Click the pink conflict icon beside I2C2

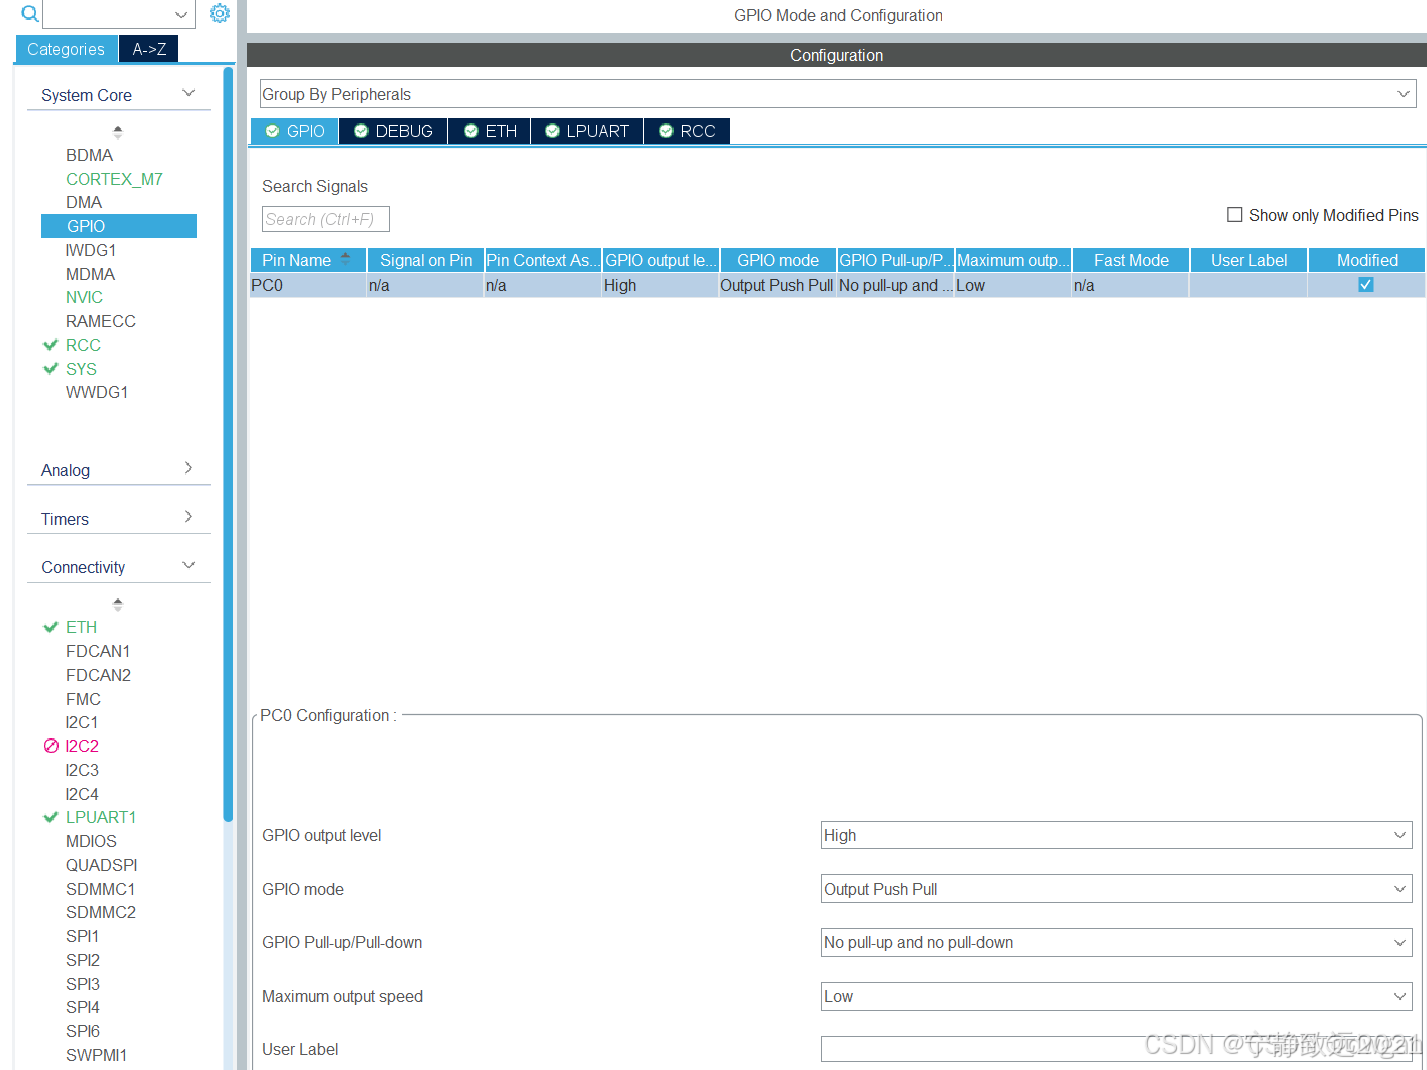tap(51, 746)
